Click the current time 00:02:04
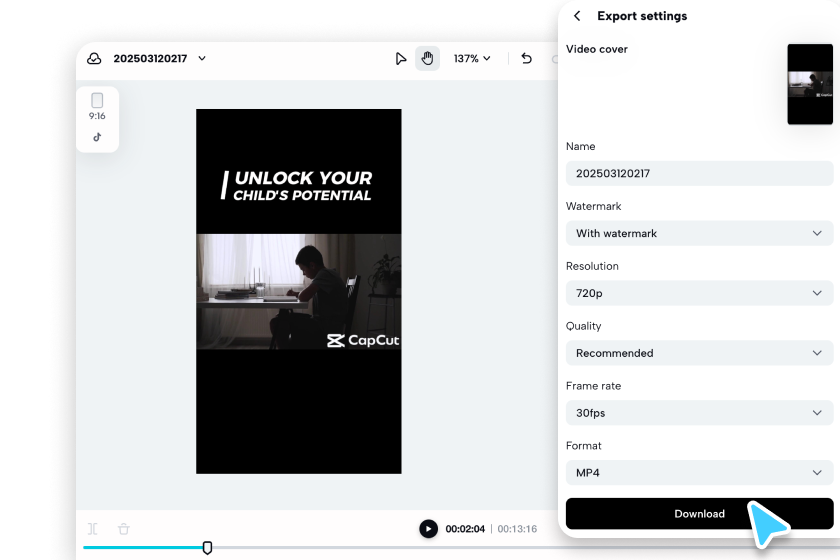The width and height of the screenshot is (840, 560). coord(465,529)
